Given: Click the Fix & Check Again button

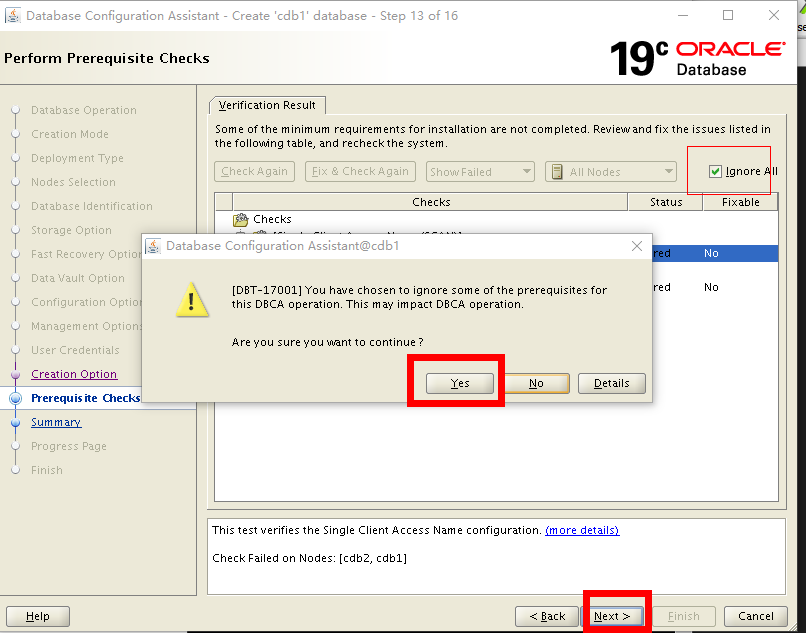Looking at the screenshot, I should [360, 171].
